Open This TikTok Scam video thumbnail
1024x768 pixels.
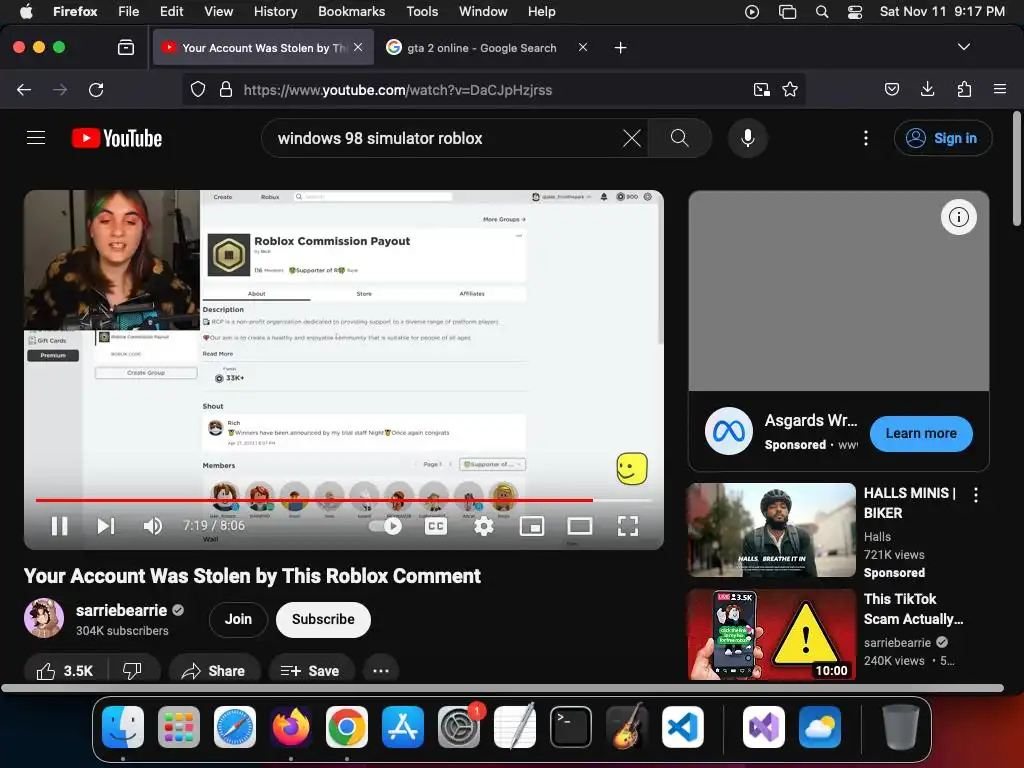pos(771,635)
